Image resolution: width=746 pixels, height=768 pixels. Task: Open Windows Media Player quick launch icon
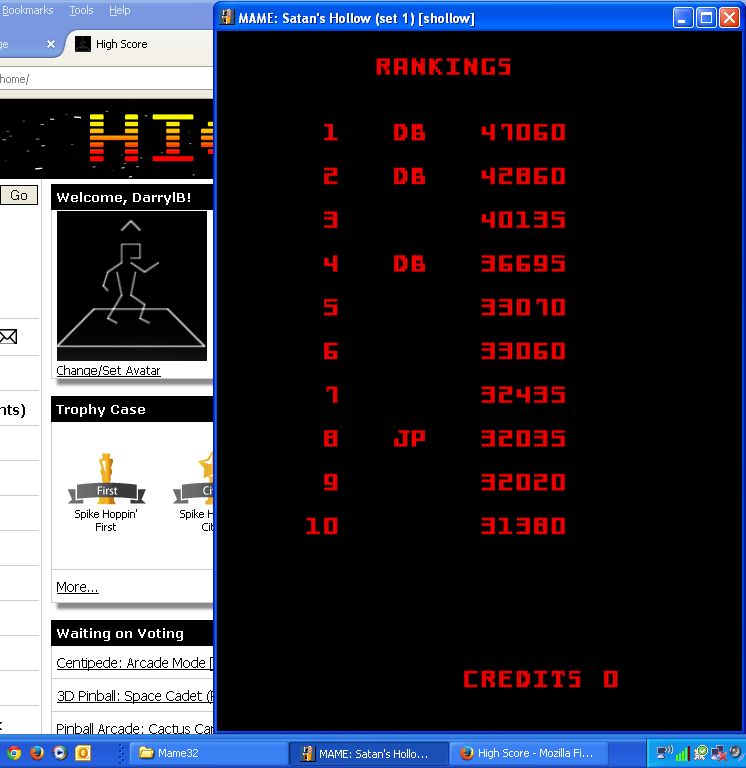tap(60, 753)
